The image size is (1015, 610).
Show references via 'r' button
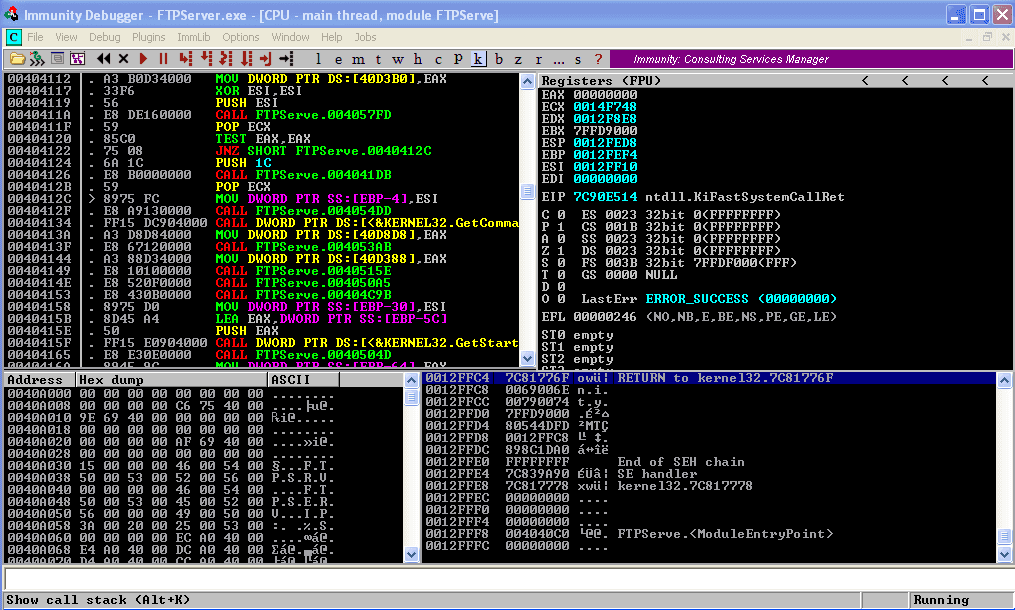pyautogui.click(x=538, y=59)
